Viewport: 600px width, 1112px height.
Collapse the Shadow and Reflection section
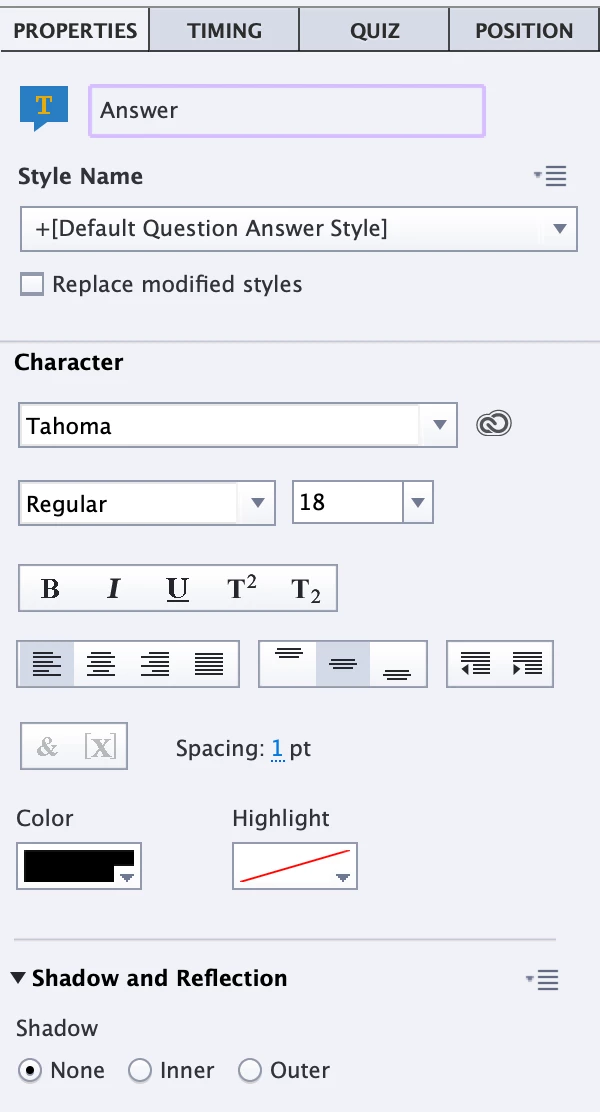coord(18,978)
